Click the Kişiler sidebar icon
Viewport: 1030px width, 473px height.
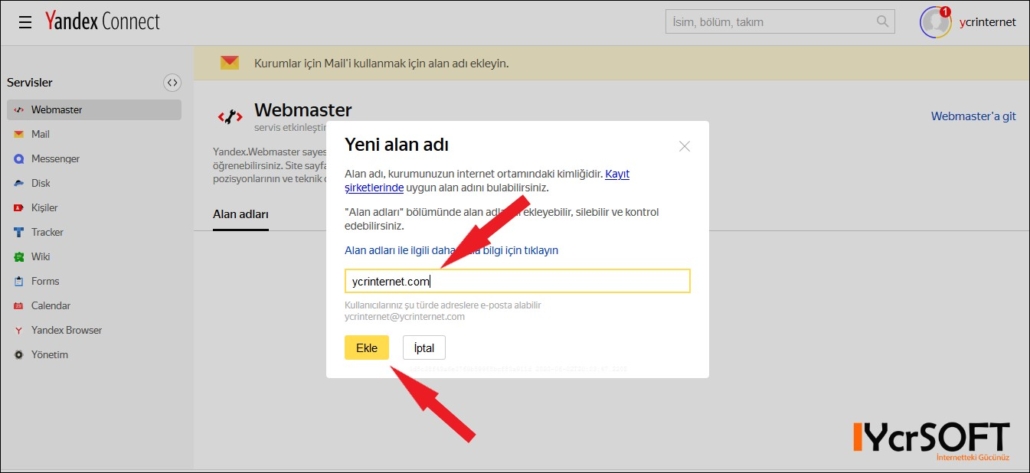click(18, 208)
